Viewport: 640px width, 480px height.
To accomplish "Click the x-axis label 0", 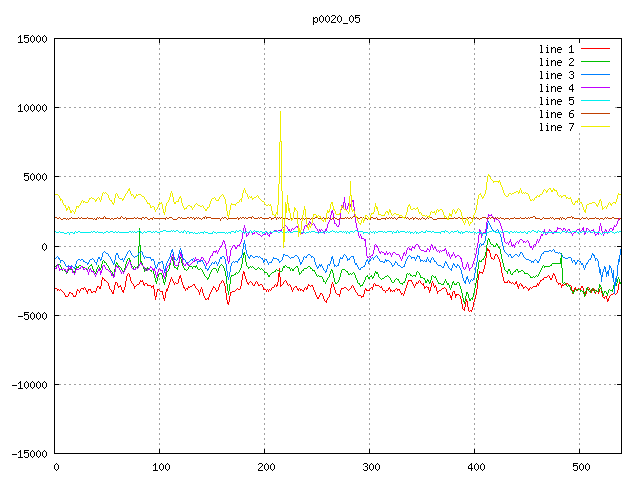I will click(56, 467).
